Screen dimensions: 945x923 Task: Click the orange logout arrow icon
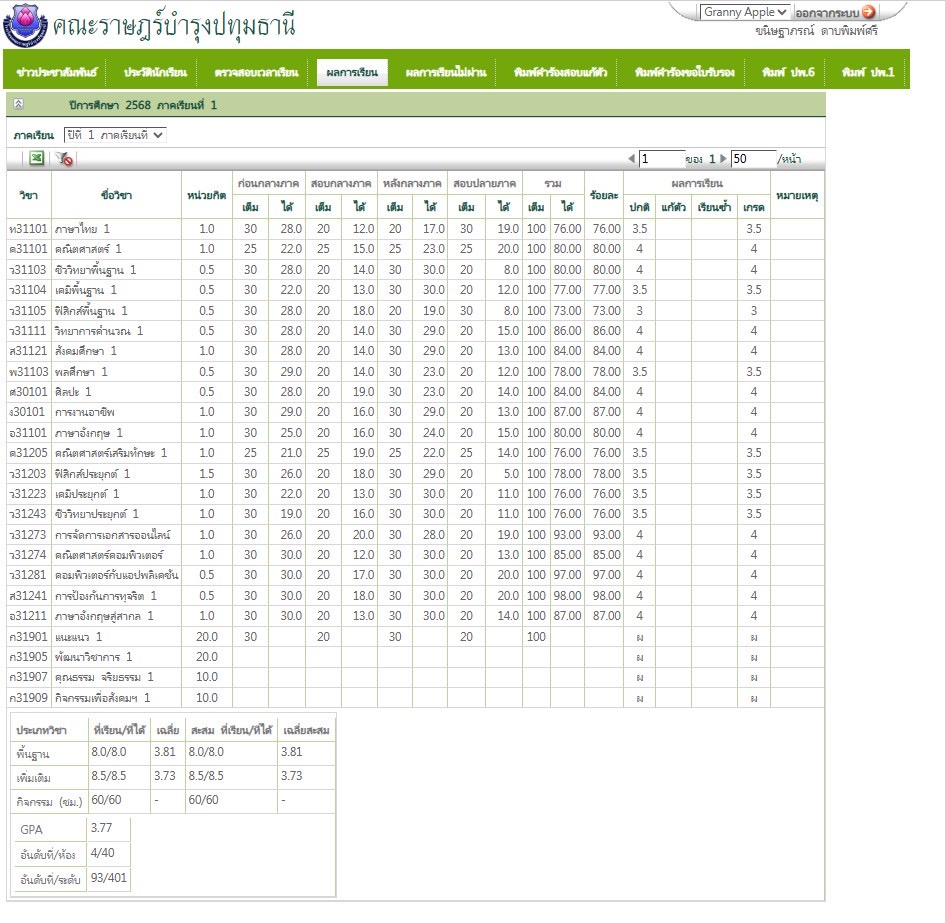[868, 13]
